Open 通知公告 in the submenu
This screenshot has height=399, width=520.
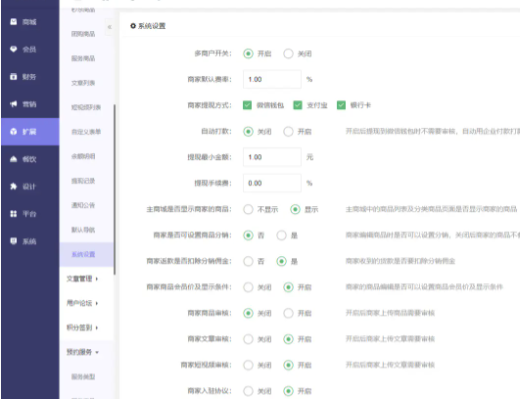tap(83, 205)
